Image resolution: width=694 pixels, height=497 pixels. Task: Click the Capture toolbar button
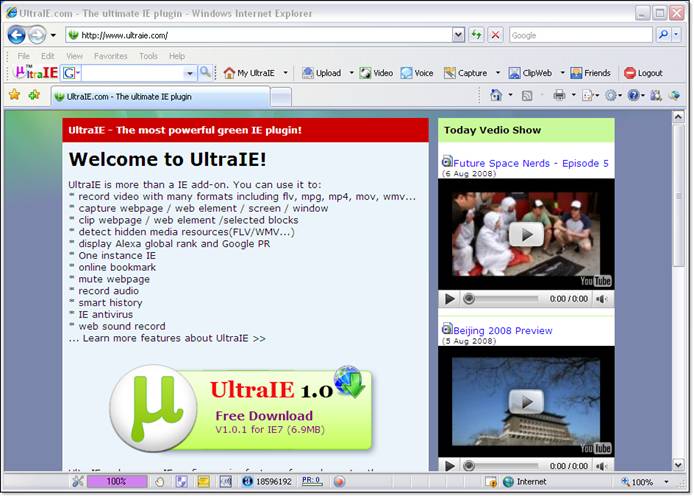coord(466,73)
